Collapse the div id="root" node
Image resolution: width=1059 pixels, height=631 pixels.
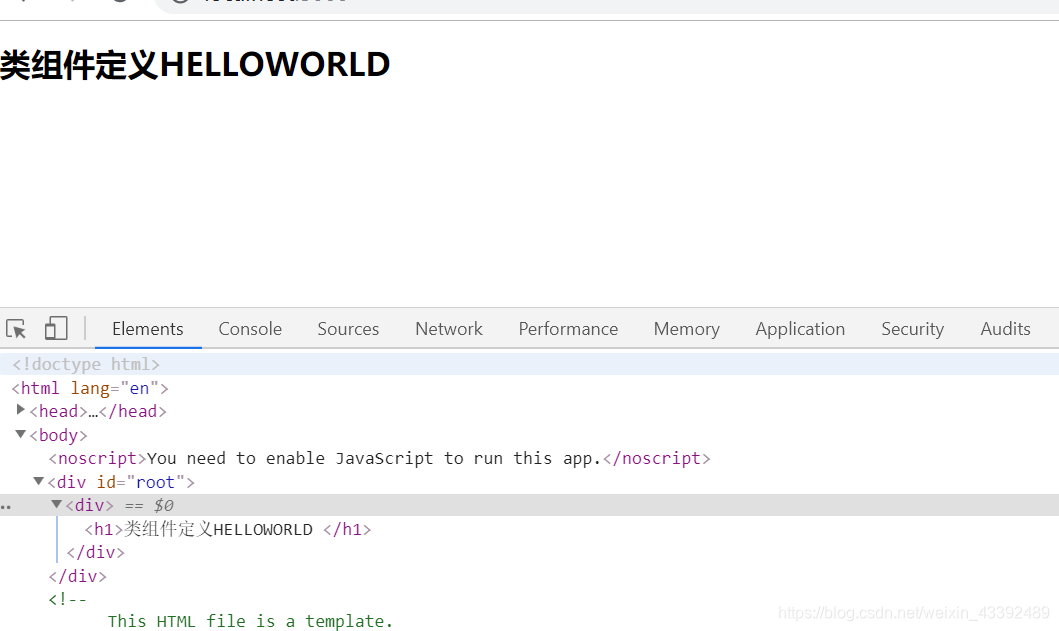click(38, 481)
